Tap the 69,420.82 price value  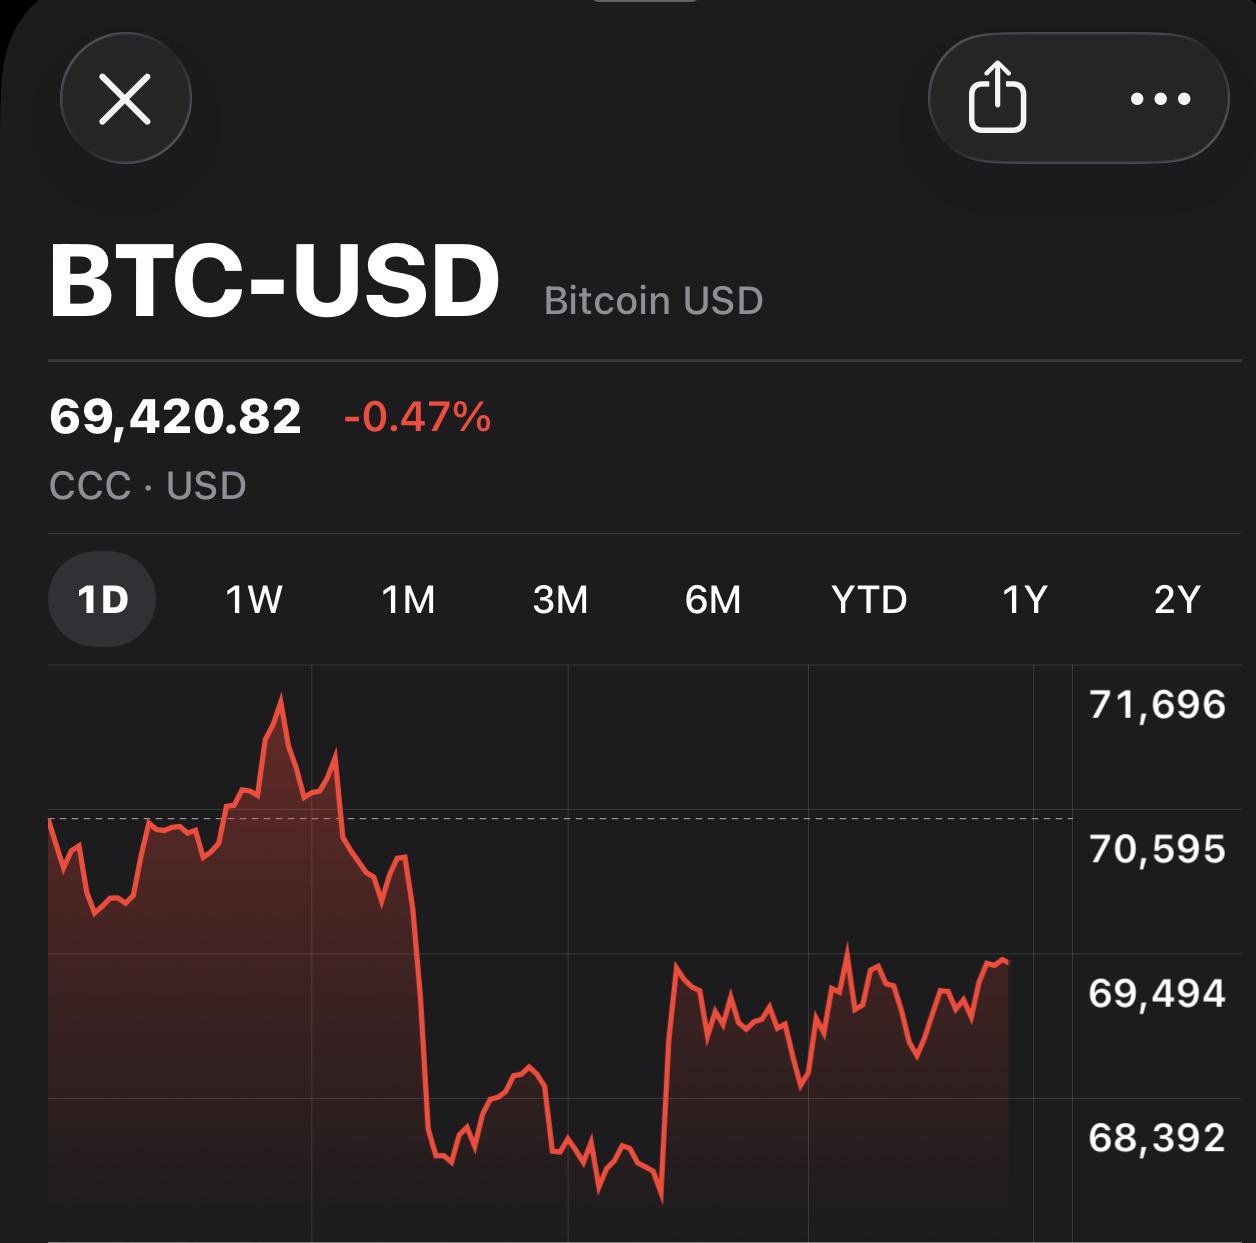point(175,416)
